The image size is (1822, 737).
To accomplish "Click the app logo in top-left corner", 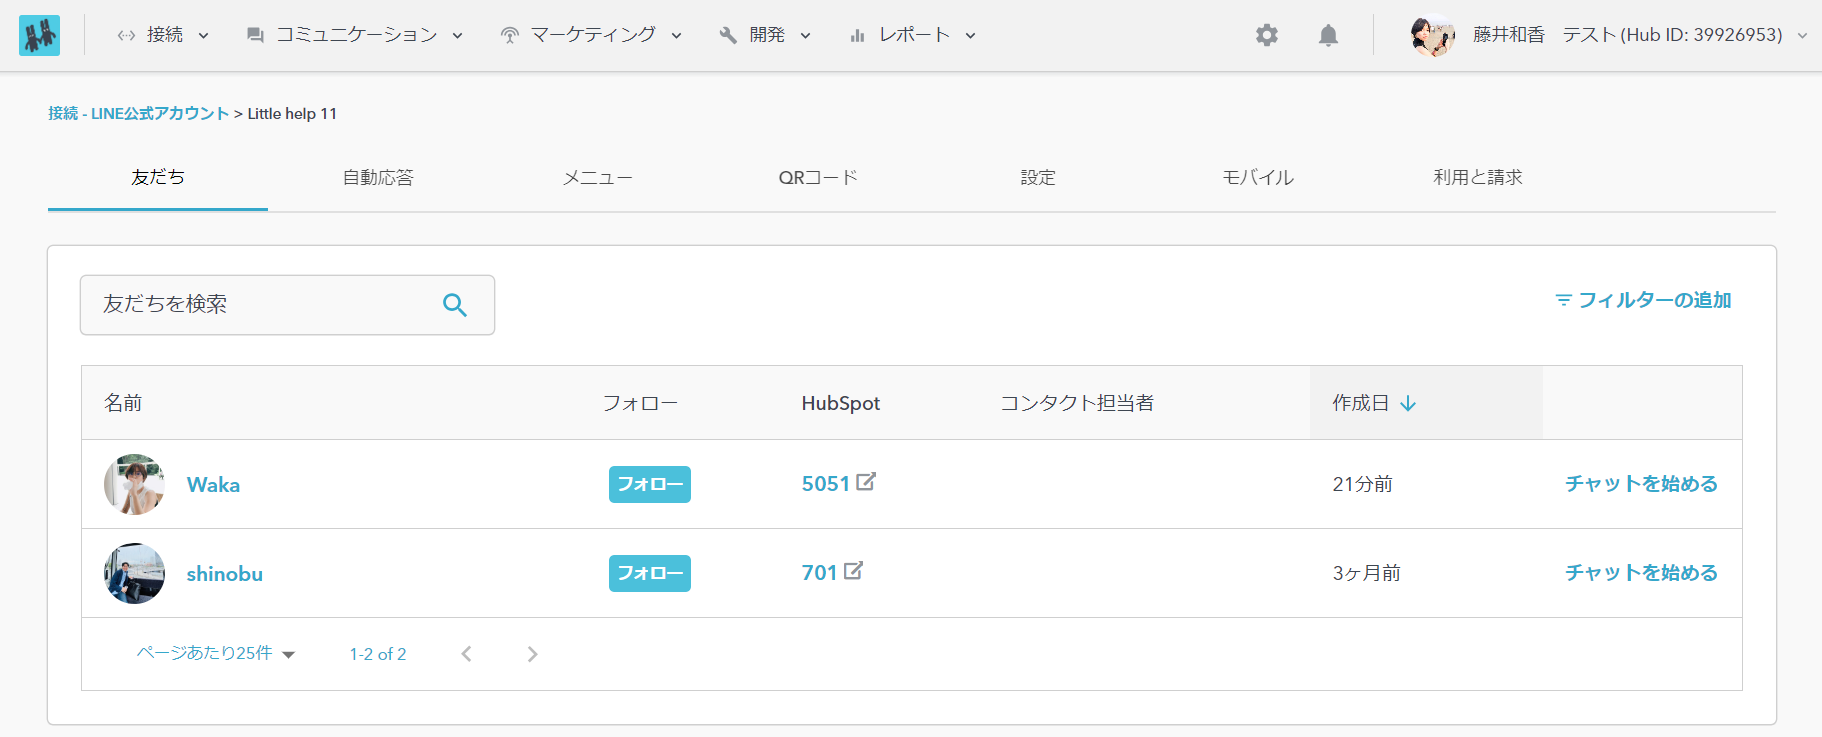I will (39, 35).
